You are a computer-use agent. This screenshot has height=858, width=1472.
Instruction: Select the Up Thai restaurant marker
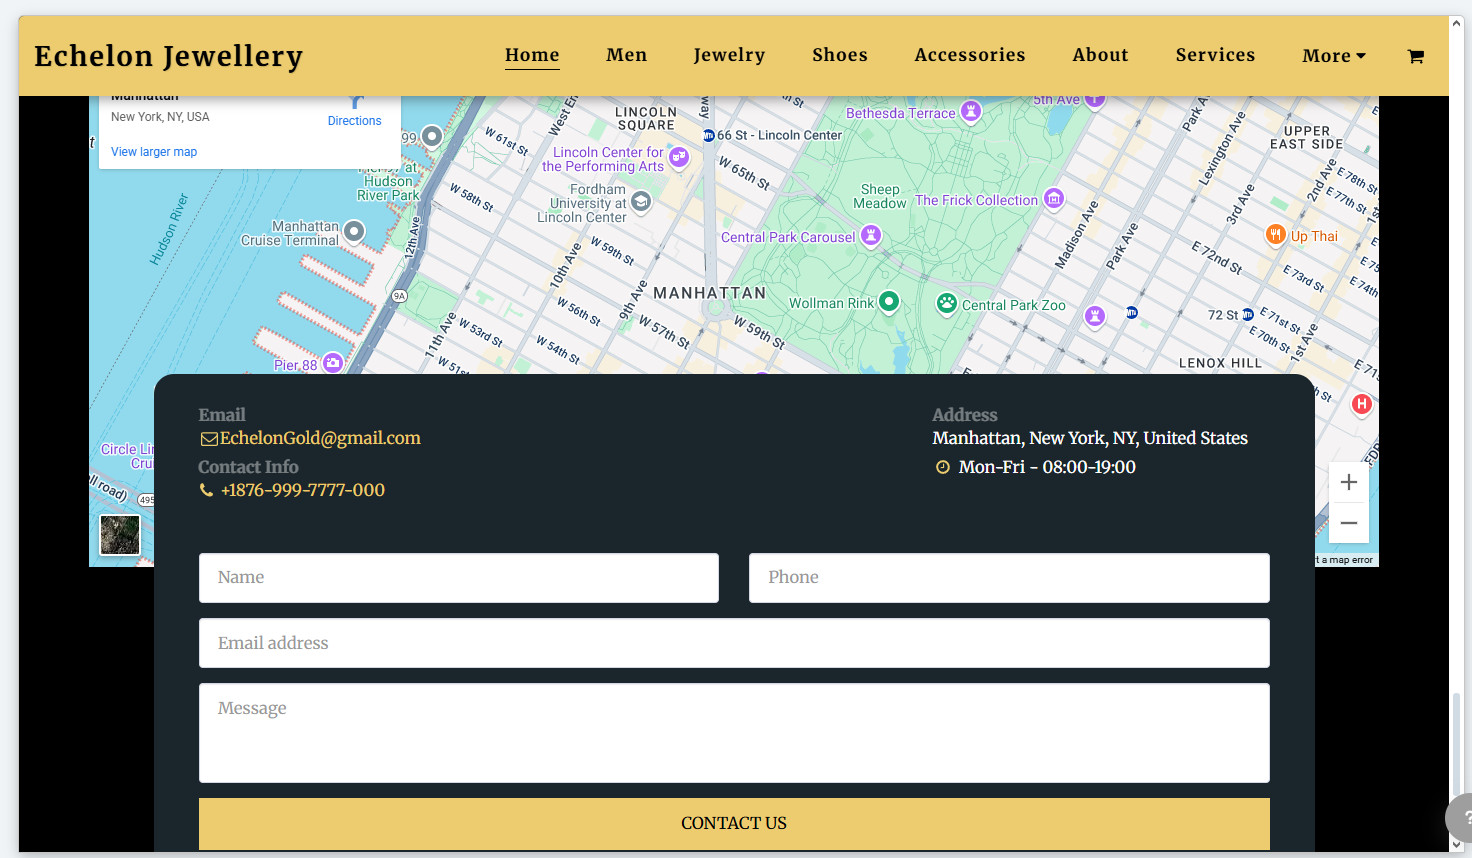tap(1275, 235)
